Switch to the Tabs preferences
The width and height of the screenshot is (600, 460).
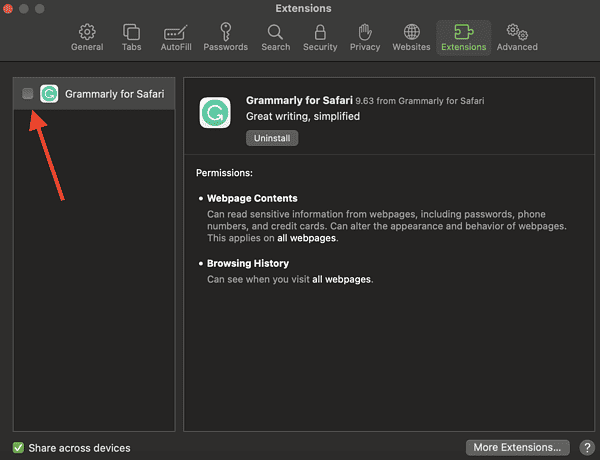tap(131, 37)
